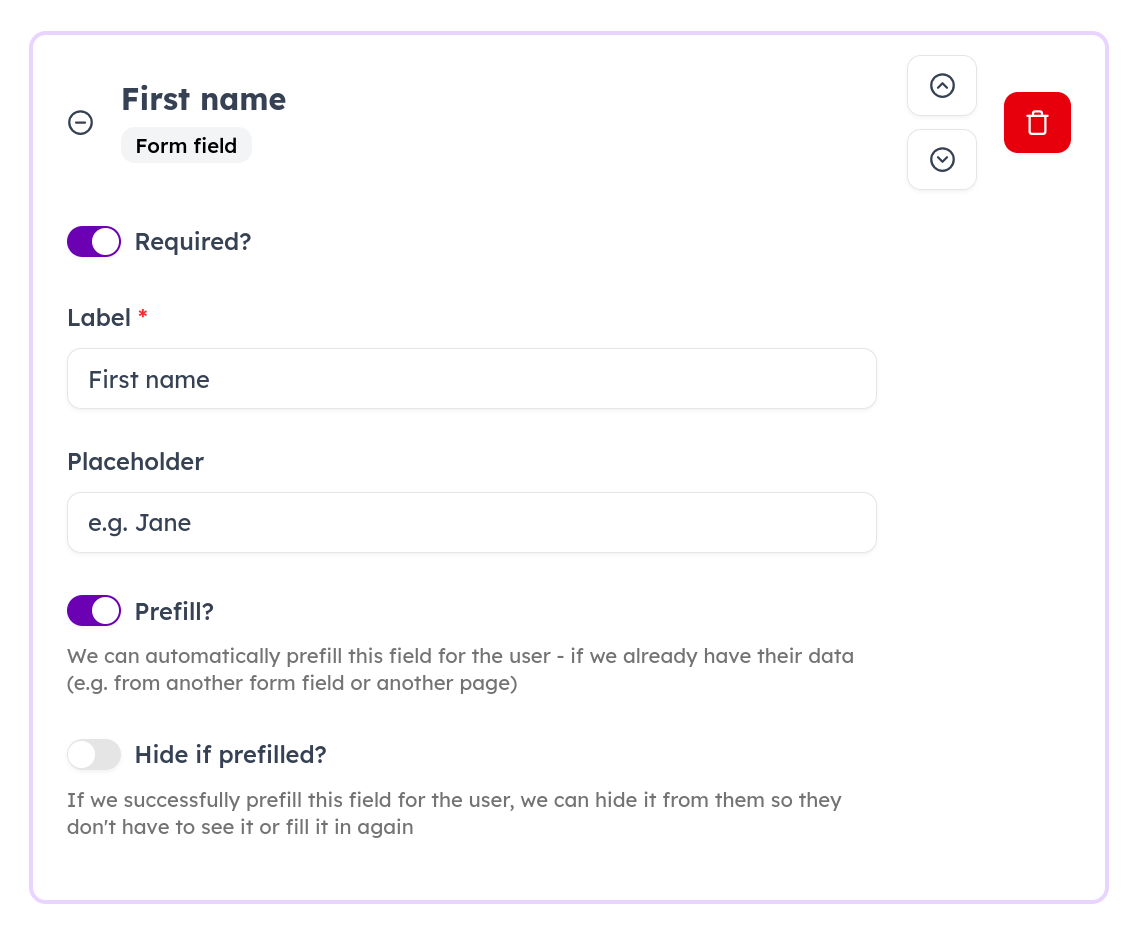Image resolution: width=1135 pixels, height=925 pixels.
Task: Click into the Placeholder input box
Action: (471, 523)
